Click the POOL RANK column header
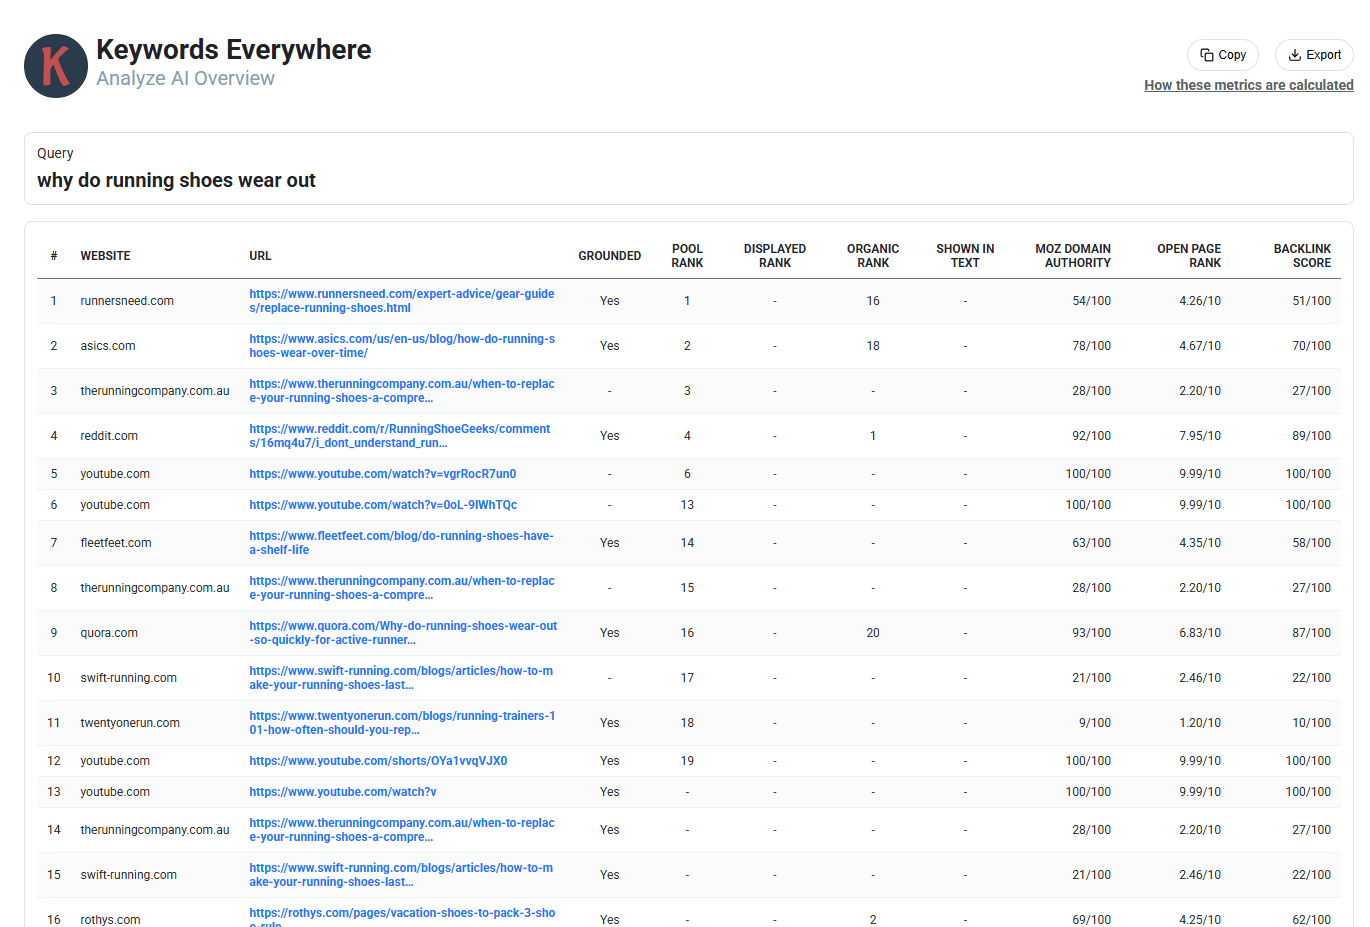The height and width of the screenshot is (927, 1370). (x=687, y=256)
